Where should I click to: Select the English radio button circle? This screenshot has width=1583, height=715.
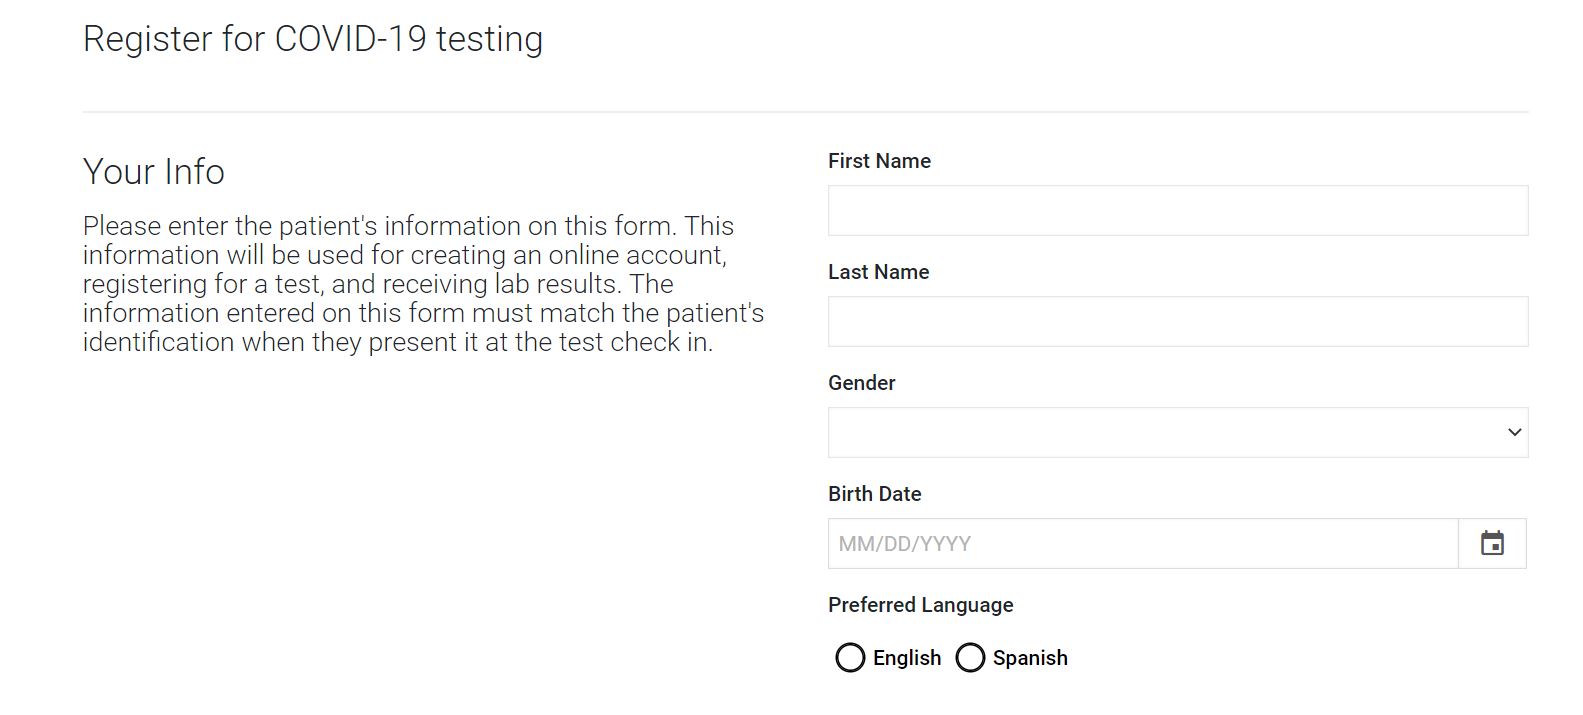[x=850, y=657]
